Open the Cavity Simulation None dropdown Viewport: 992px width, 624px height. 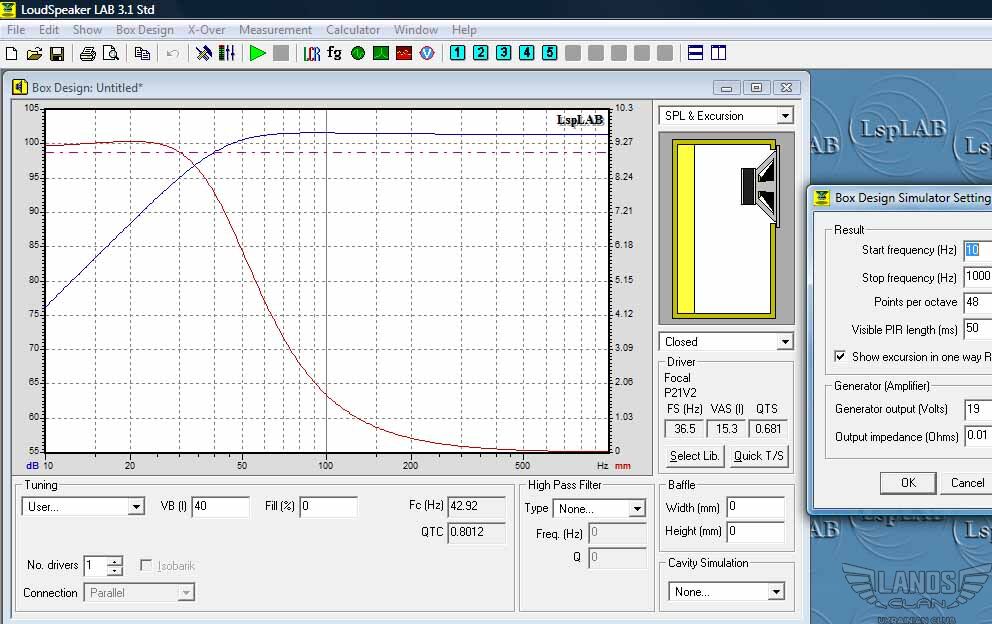776,592
